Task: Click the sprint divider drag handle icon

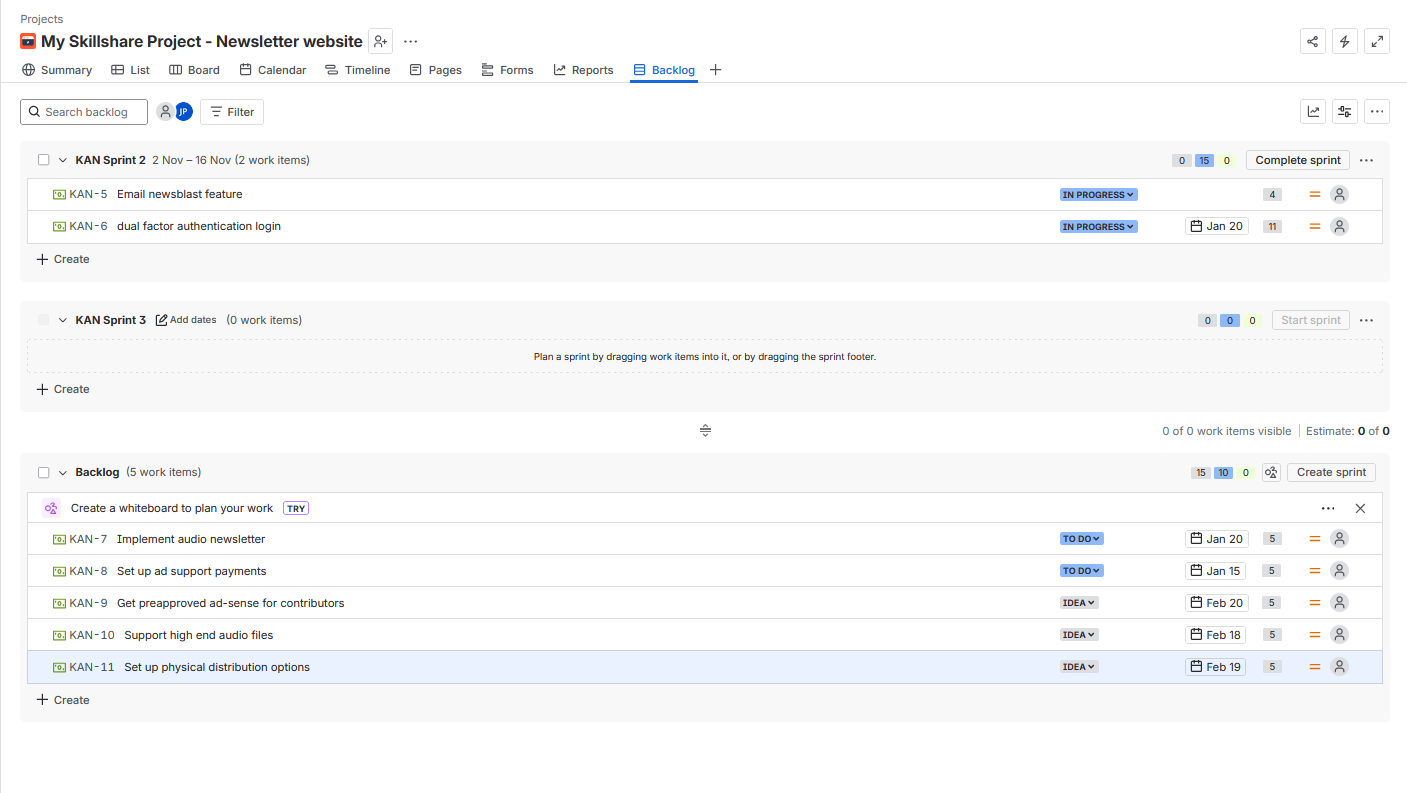Action: 705,431
